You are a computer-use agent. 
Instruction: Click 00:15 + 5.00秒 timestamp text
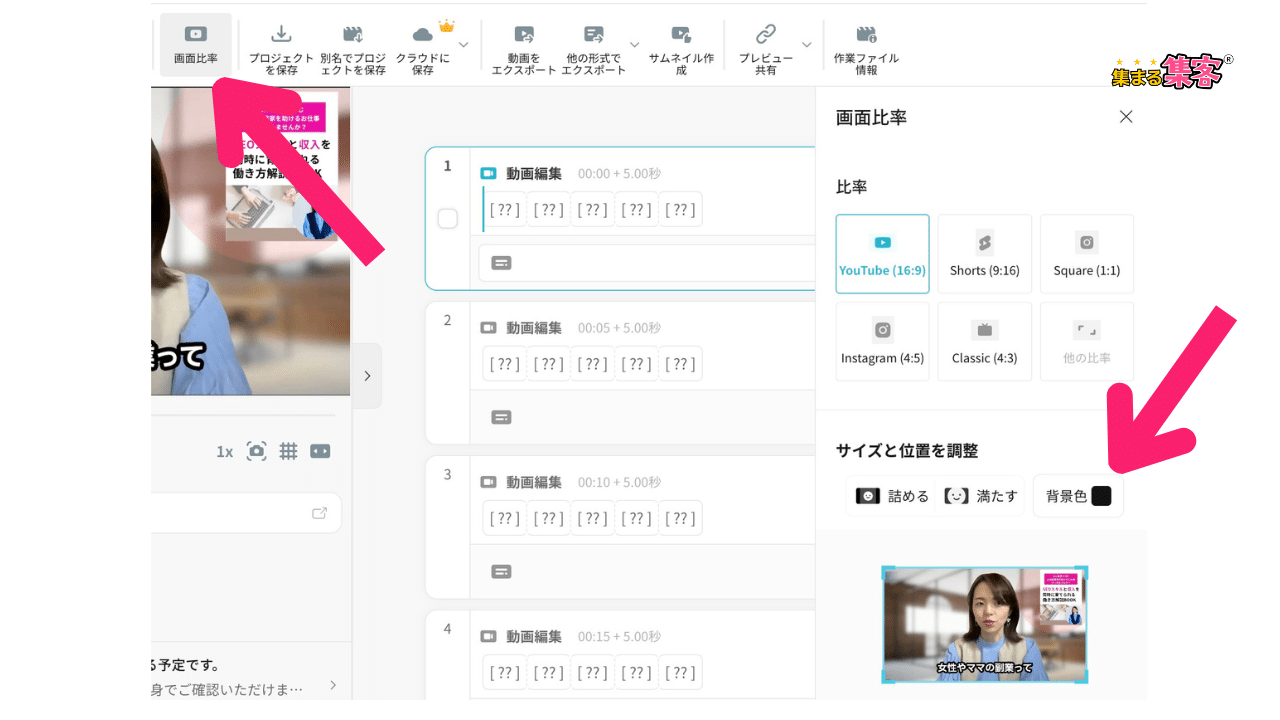(619, 636)
